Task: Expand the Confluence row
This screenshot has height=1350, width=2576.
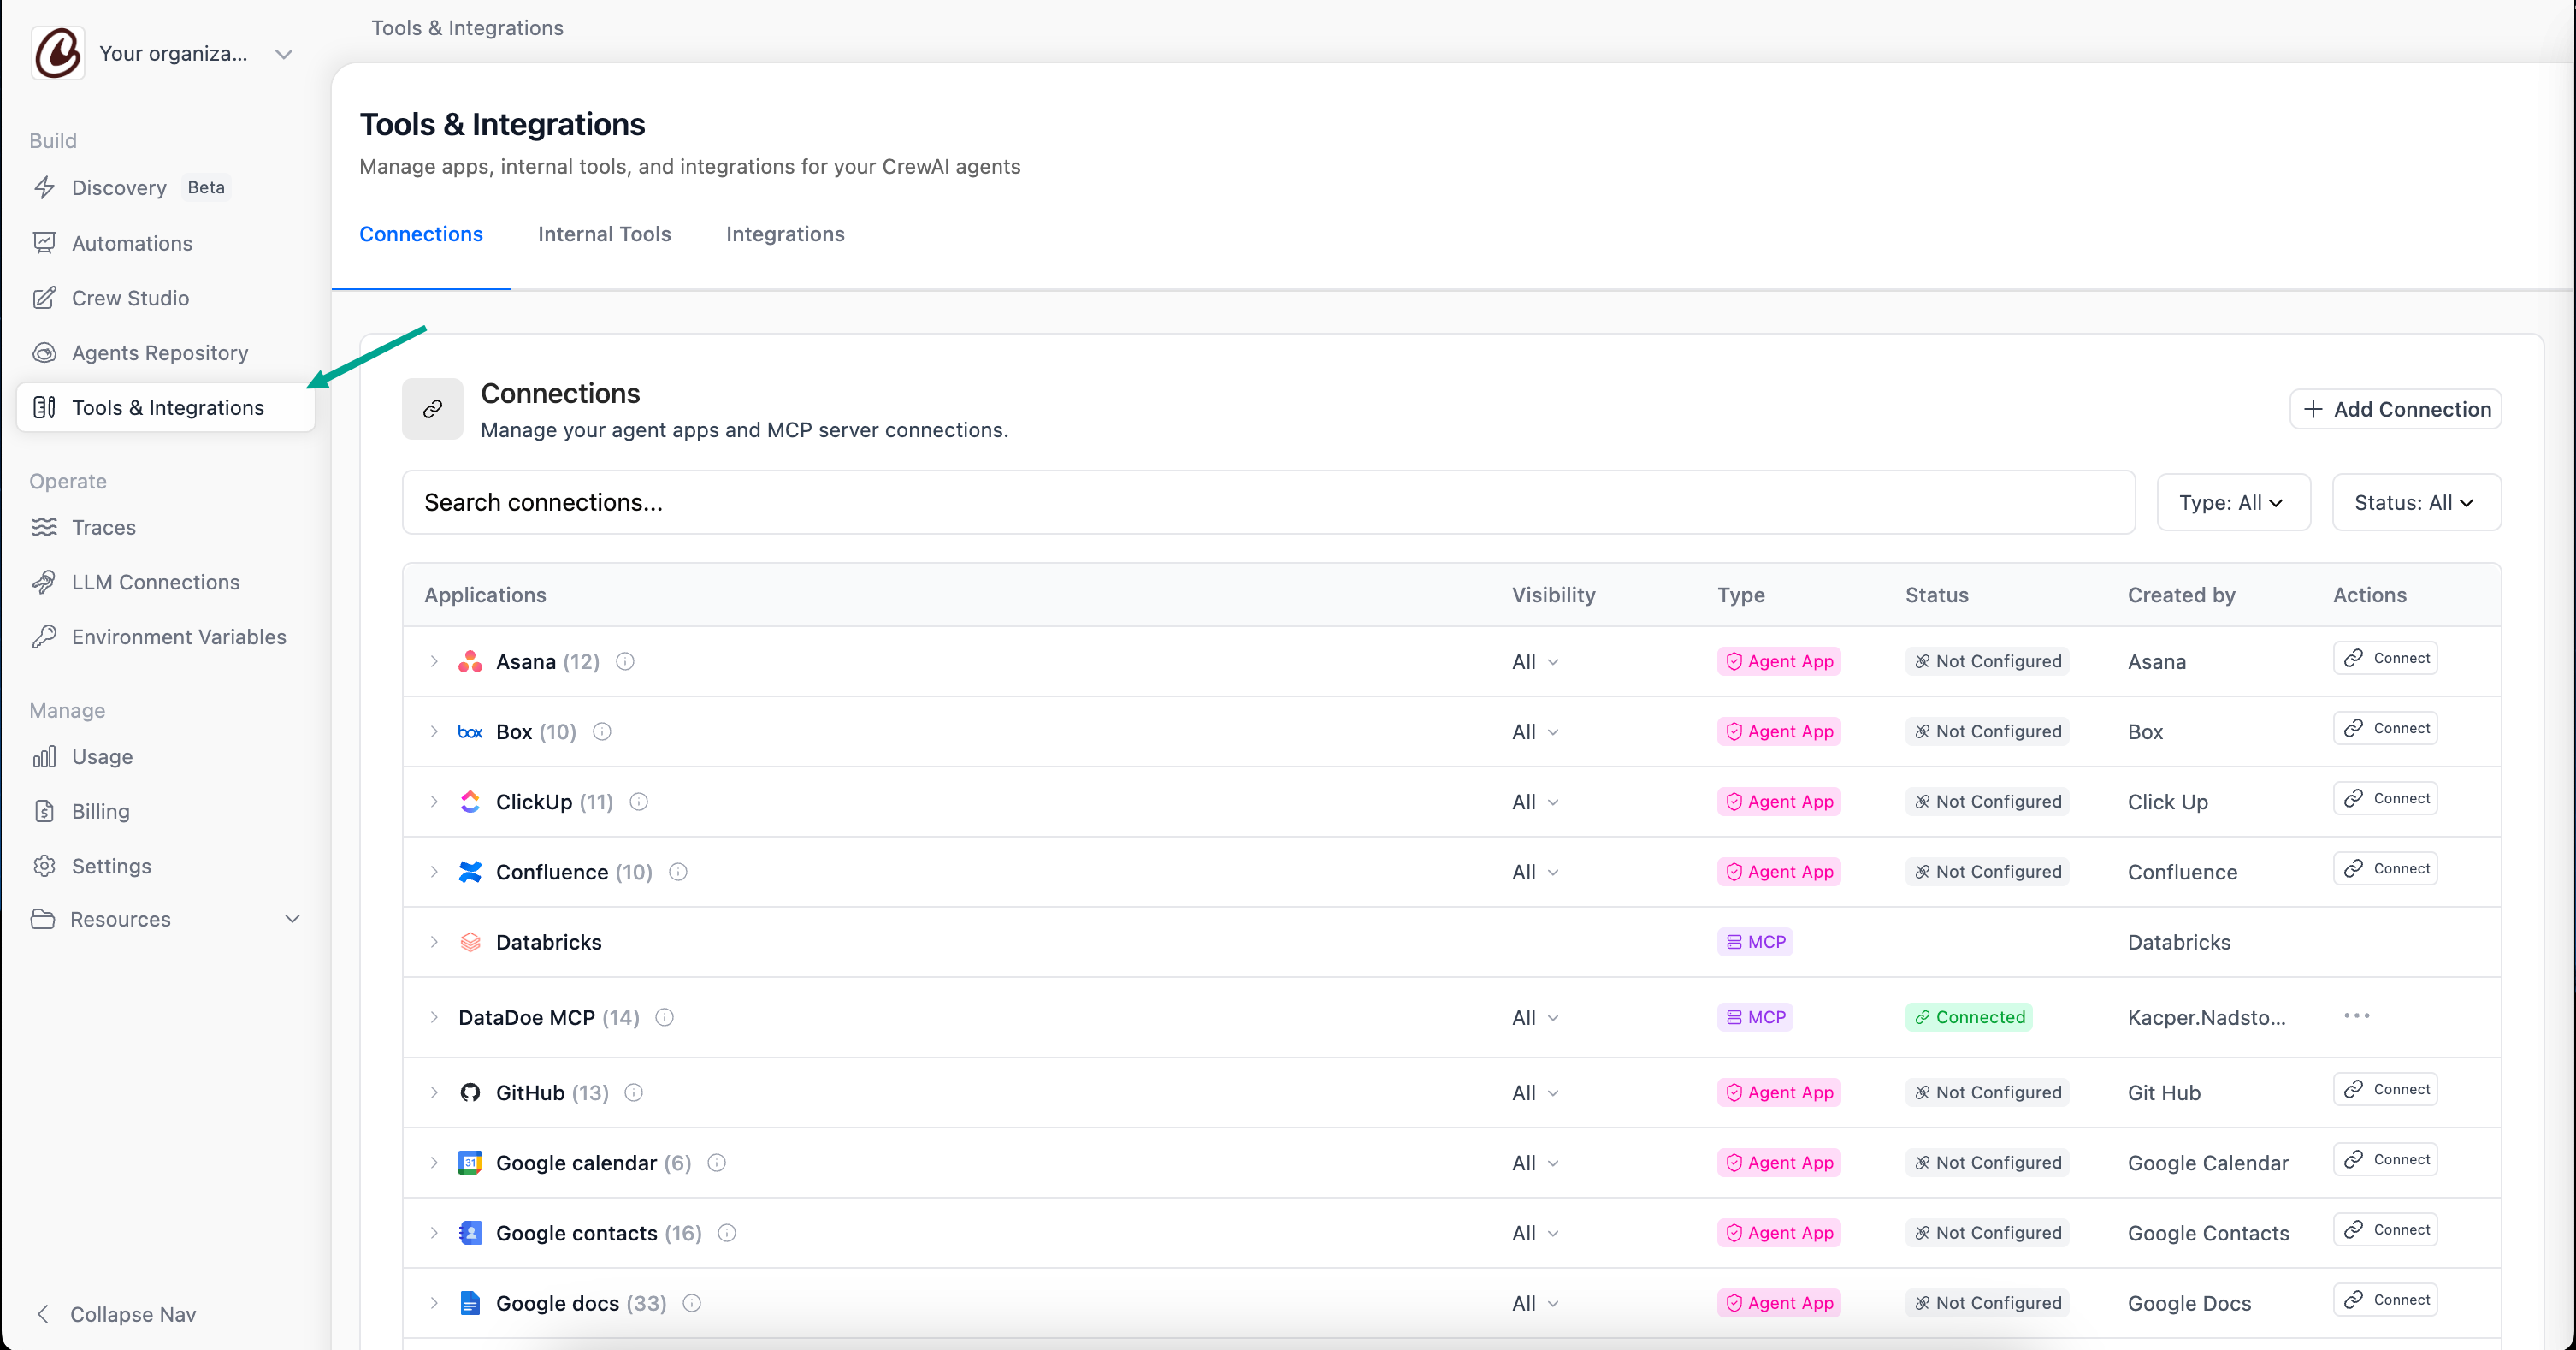Action: click(434, 872)
